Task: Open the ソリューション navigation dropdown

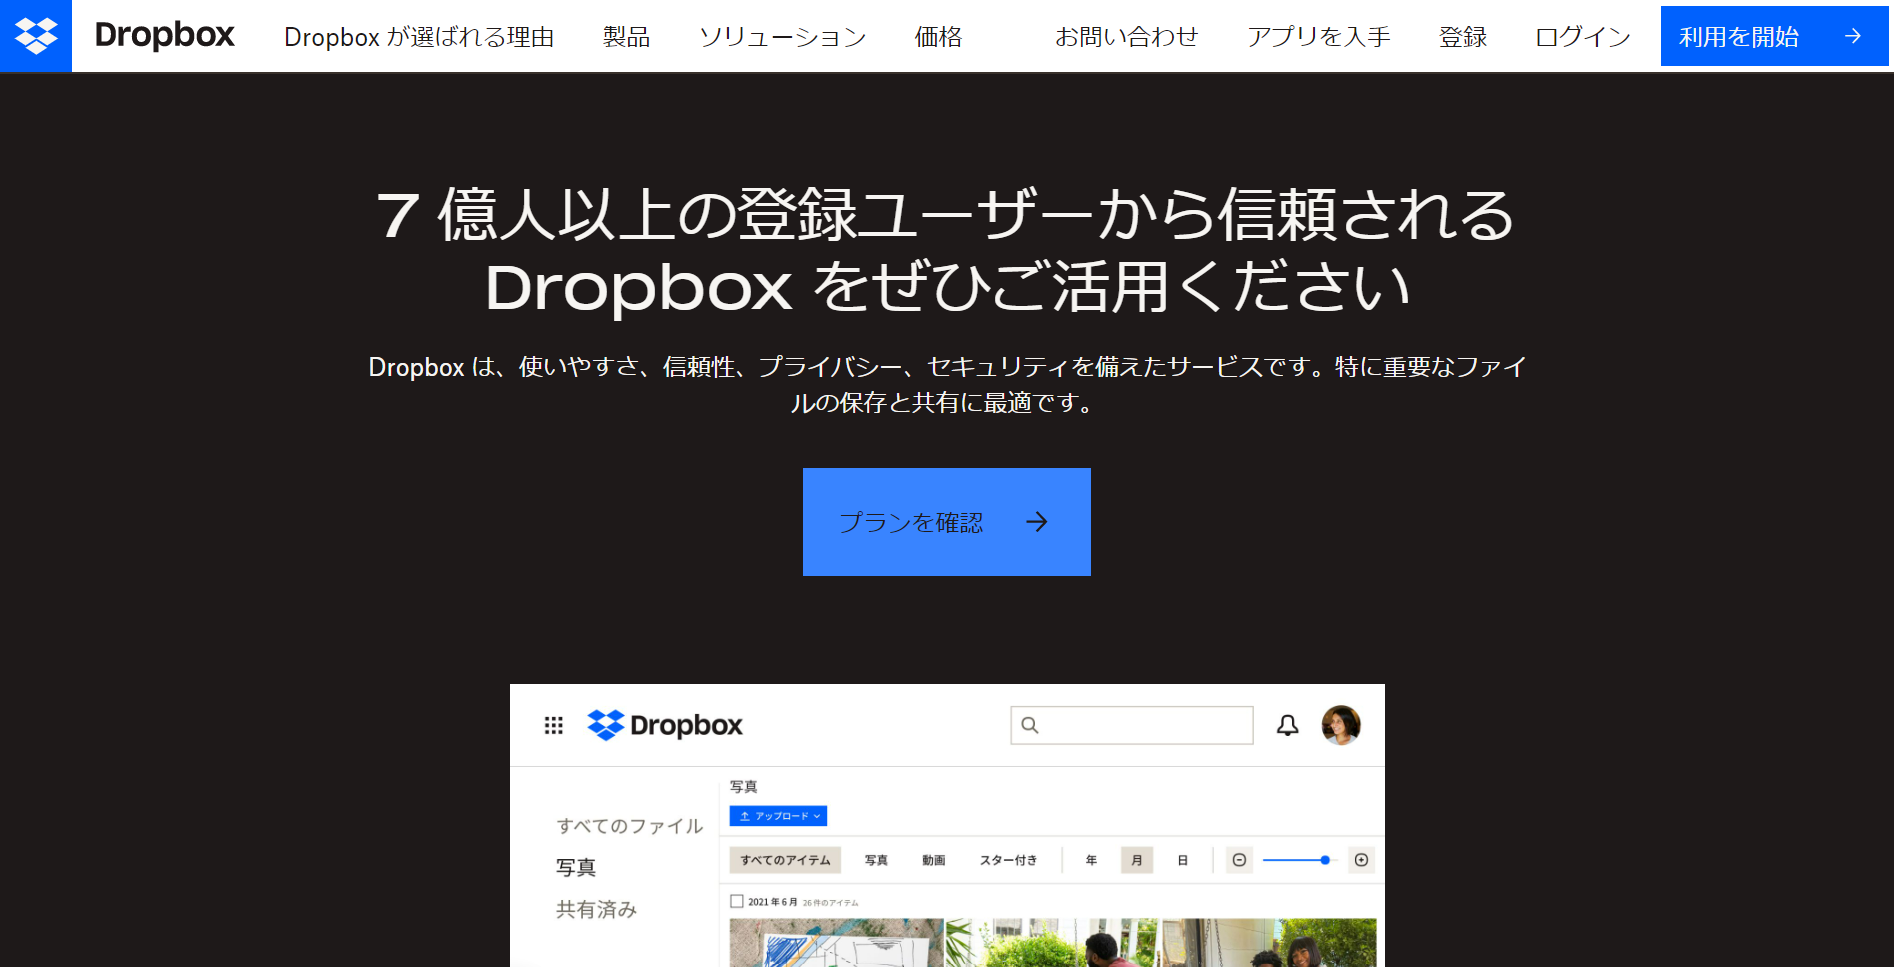Action: pos(783,36)
